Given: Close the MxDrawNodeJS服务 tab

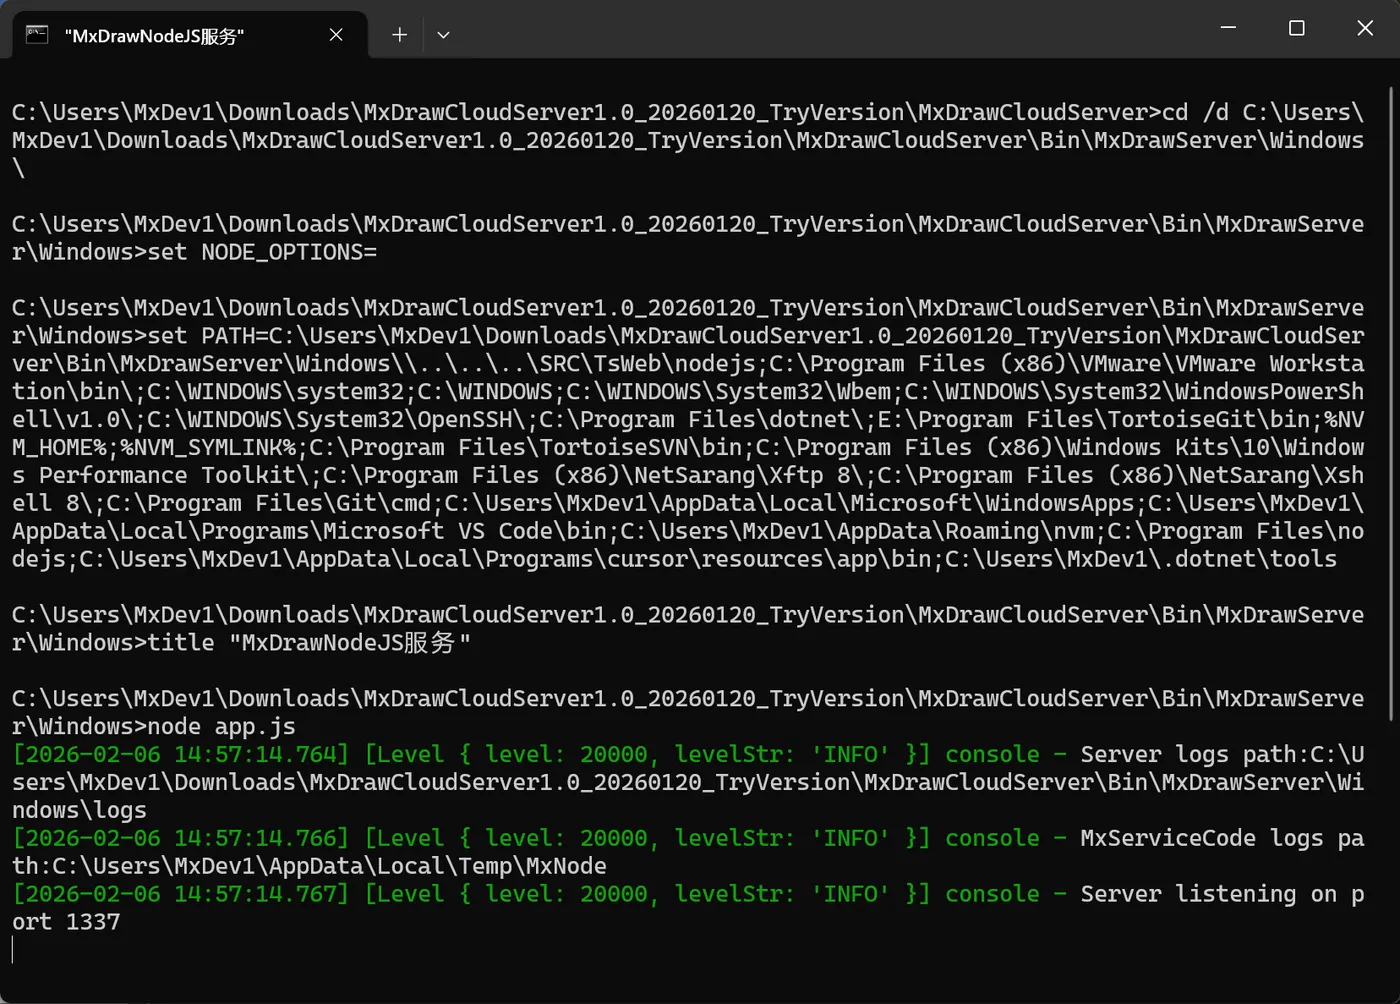Looking at the screenshot, I should tap(336, 35).
